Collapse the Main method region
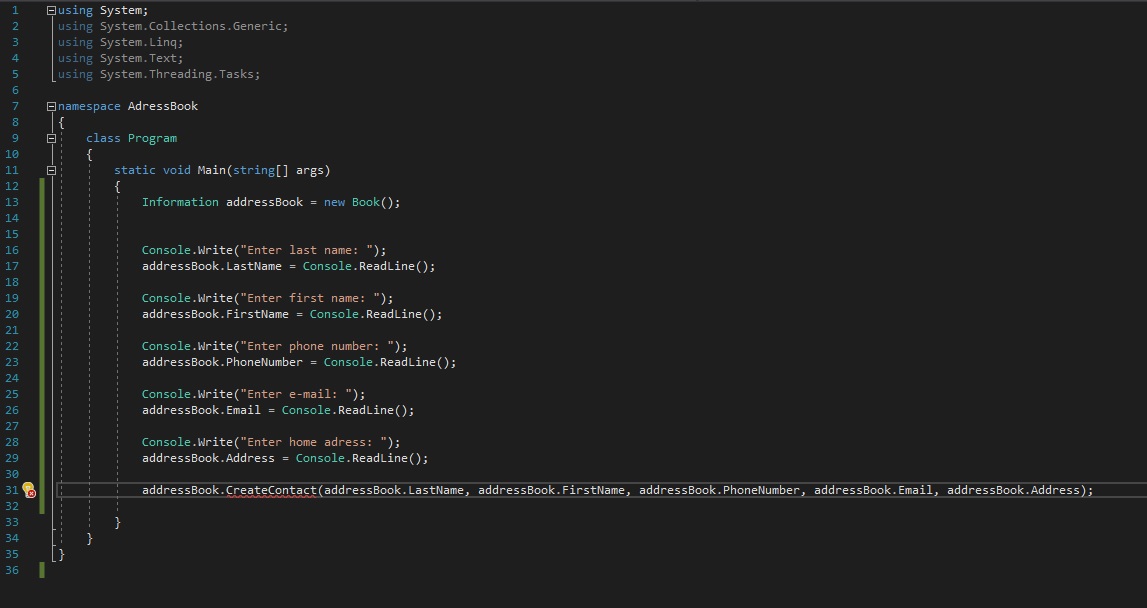The width and height of the screenshot is (1147, 608). click(51, 171)
